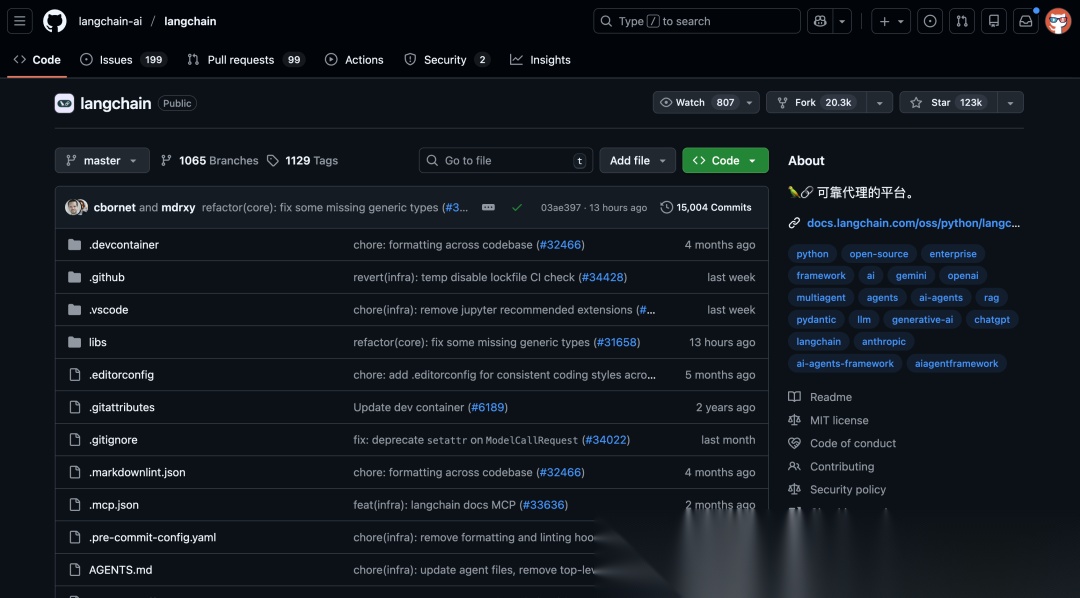The width and height of the screenshot is (1080, 598).
Task: Switch to the Code tab
Action: click(37, 60)
